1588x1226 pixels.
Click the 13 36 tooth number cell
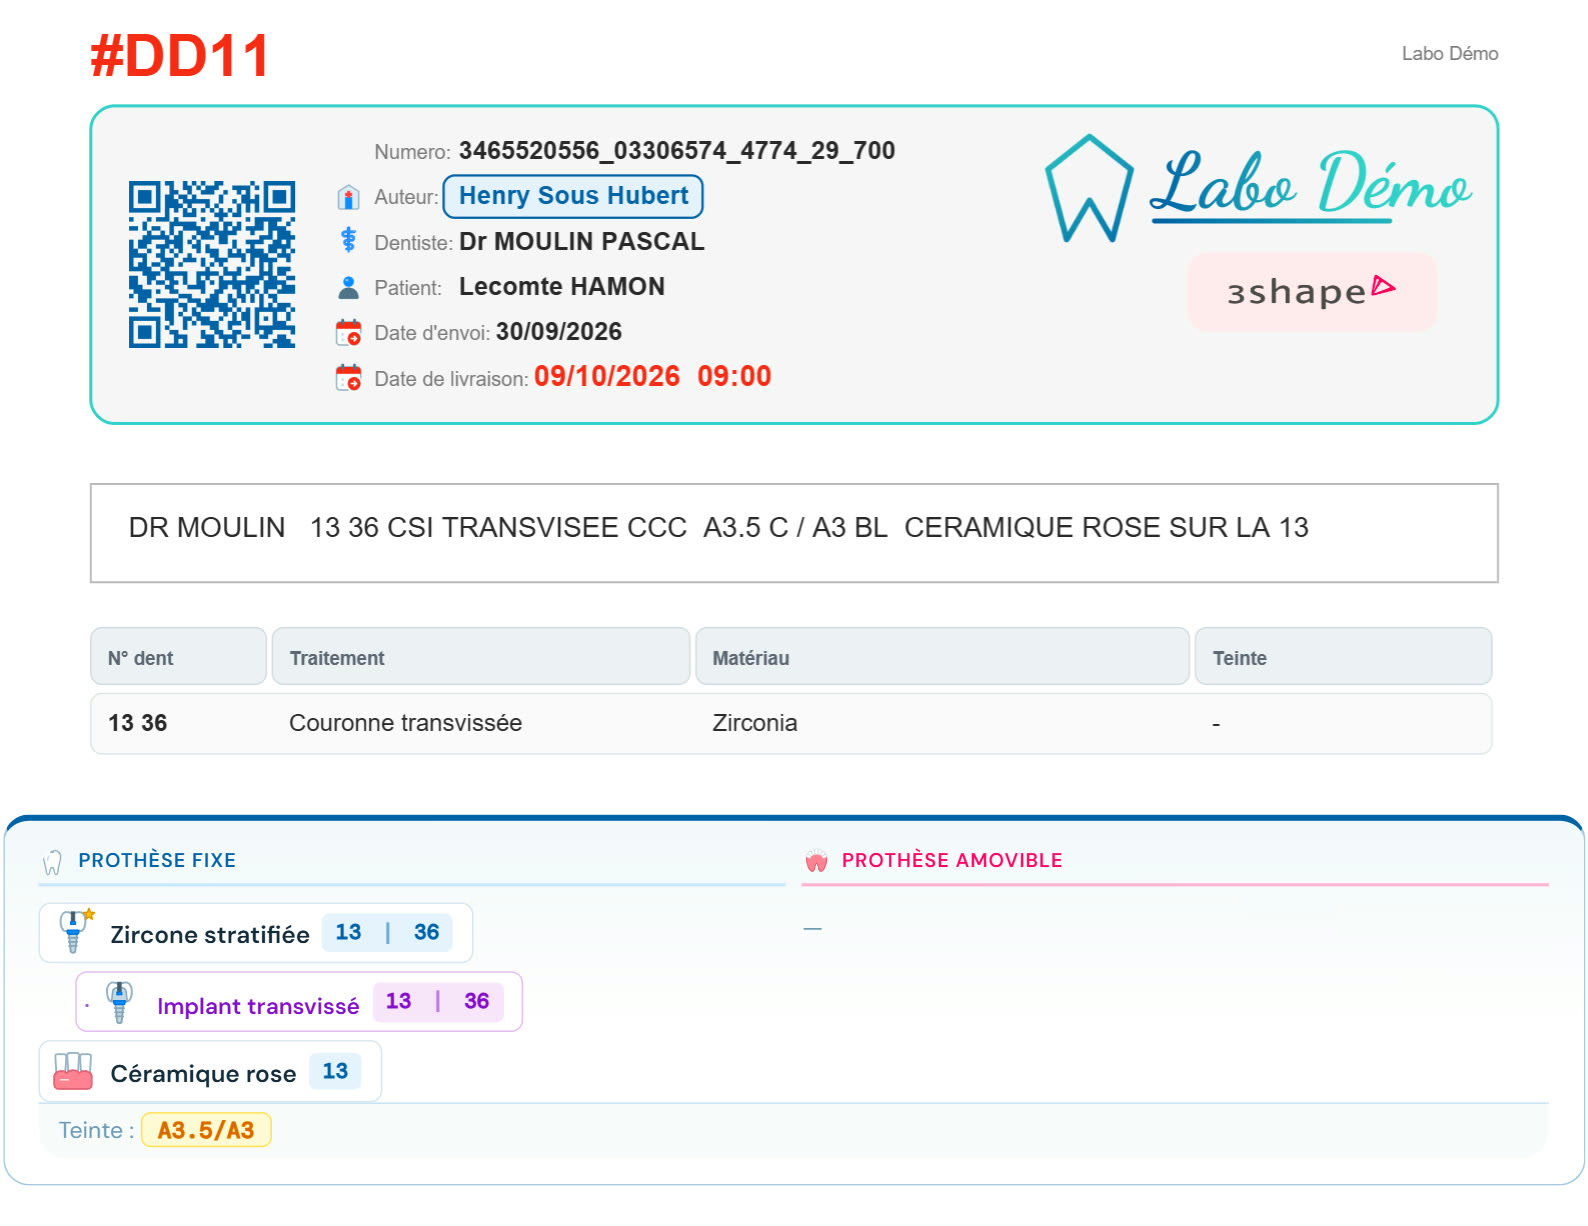click(138, 723)
